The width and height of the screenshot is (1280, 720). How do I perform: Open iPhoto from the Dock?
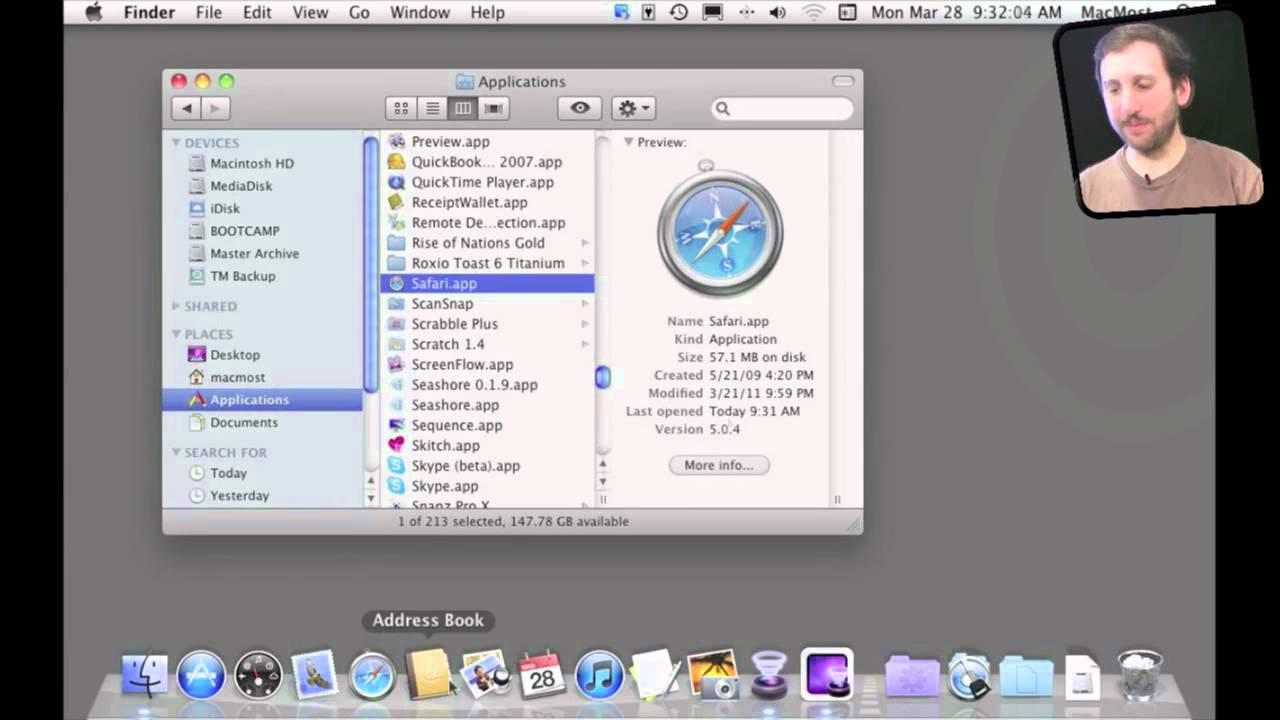(x=485, y=675)
